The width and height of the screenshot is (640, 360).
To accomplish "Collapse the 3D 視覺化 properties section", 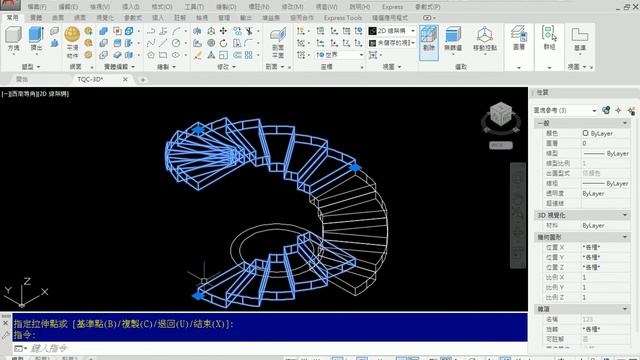I will click(x=625, y=215).
